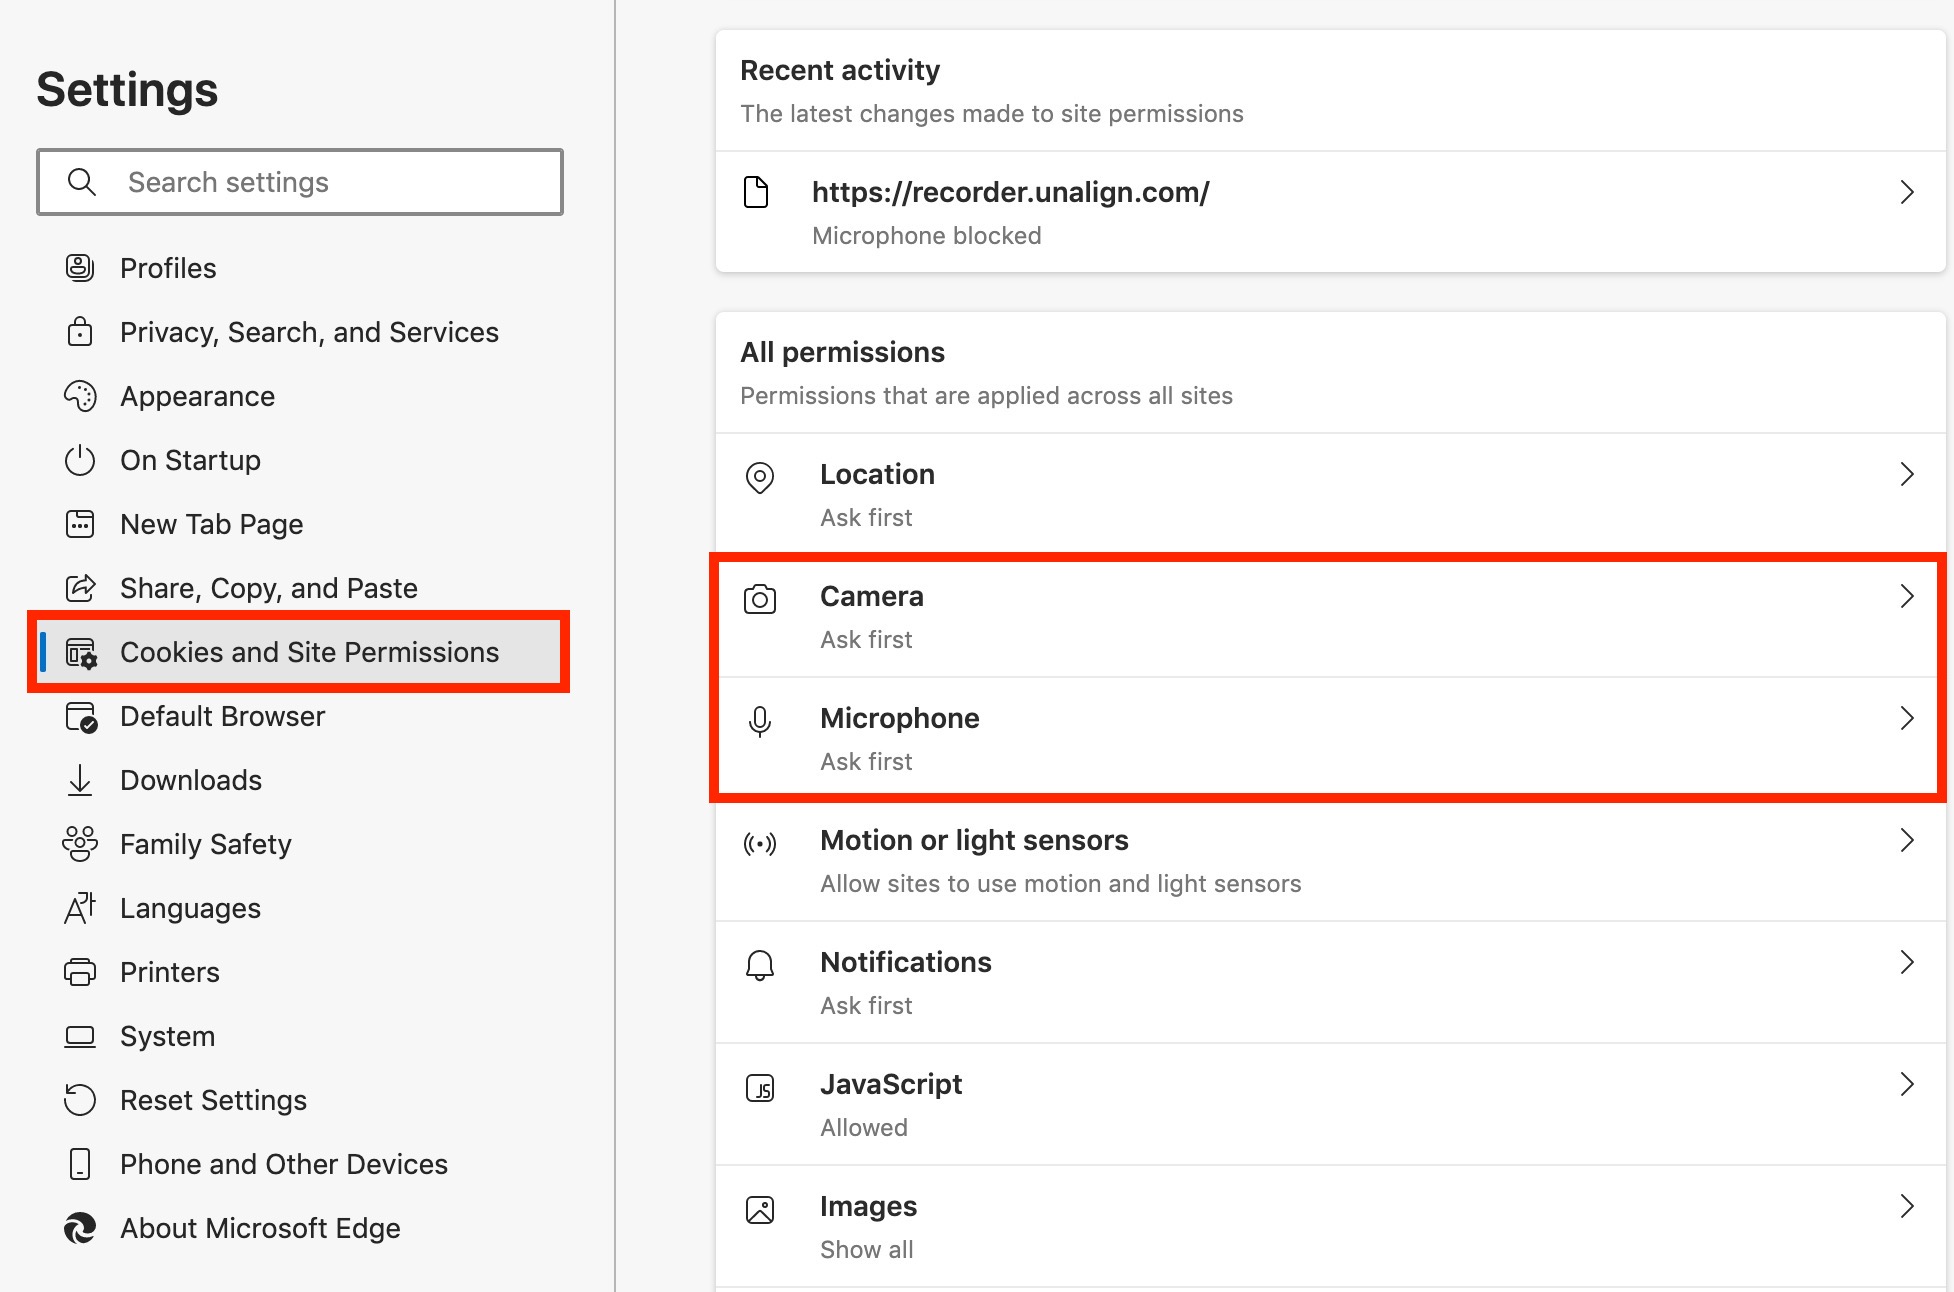Expand the JavaScript permission chevron
The width and height of the screenshot is (1954, 1292).
point(1907,1084)
